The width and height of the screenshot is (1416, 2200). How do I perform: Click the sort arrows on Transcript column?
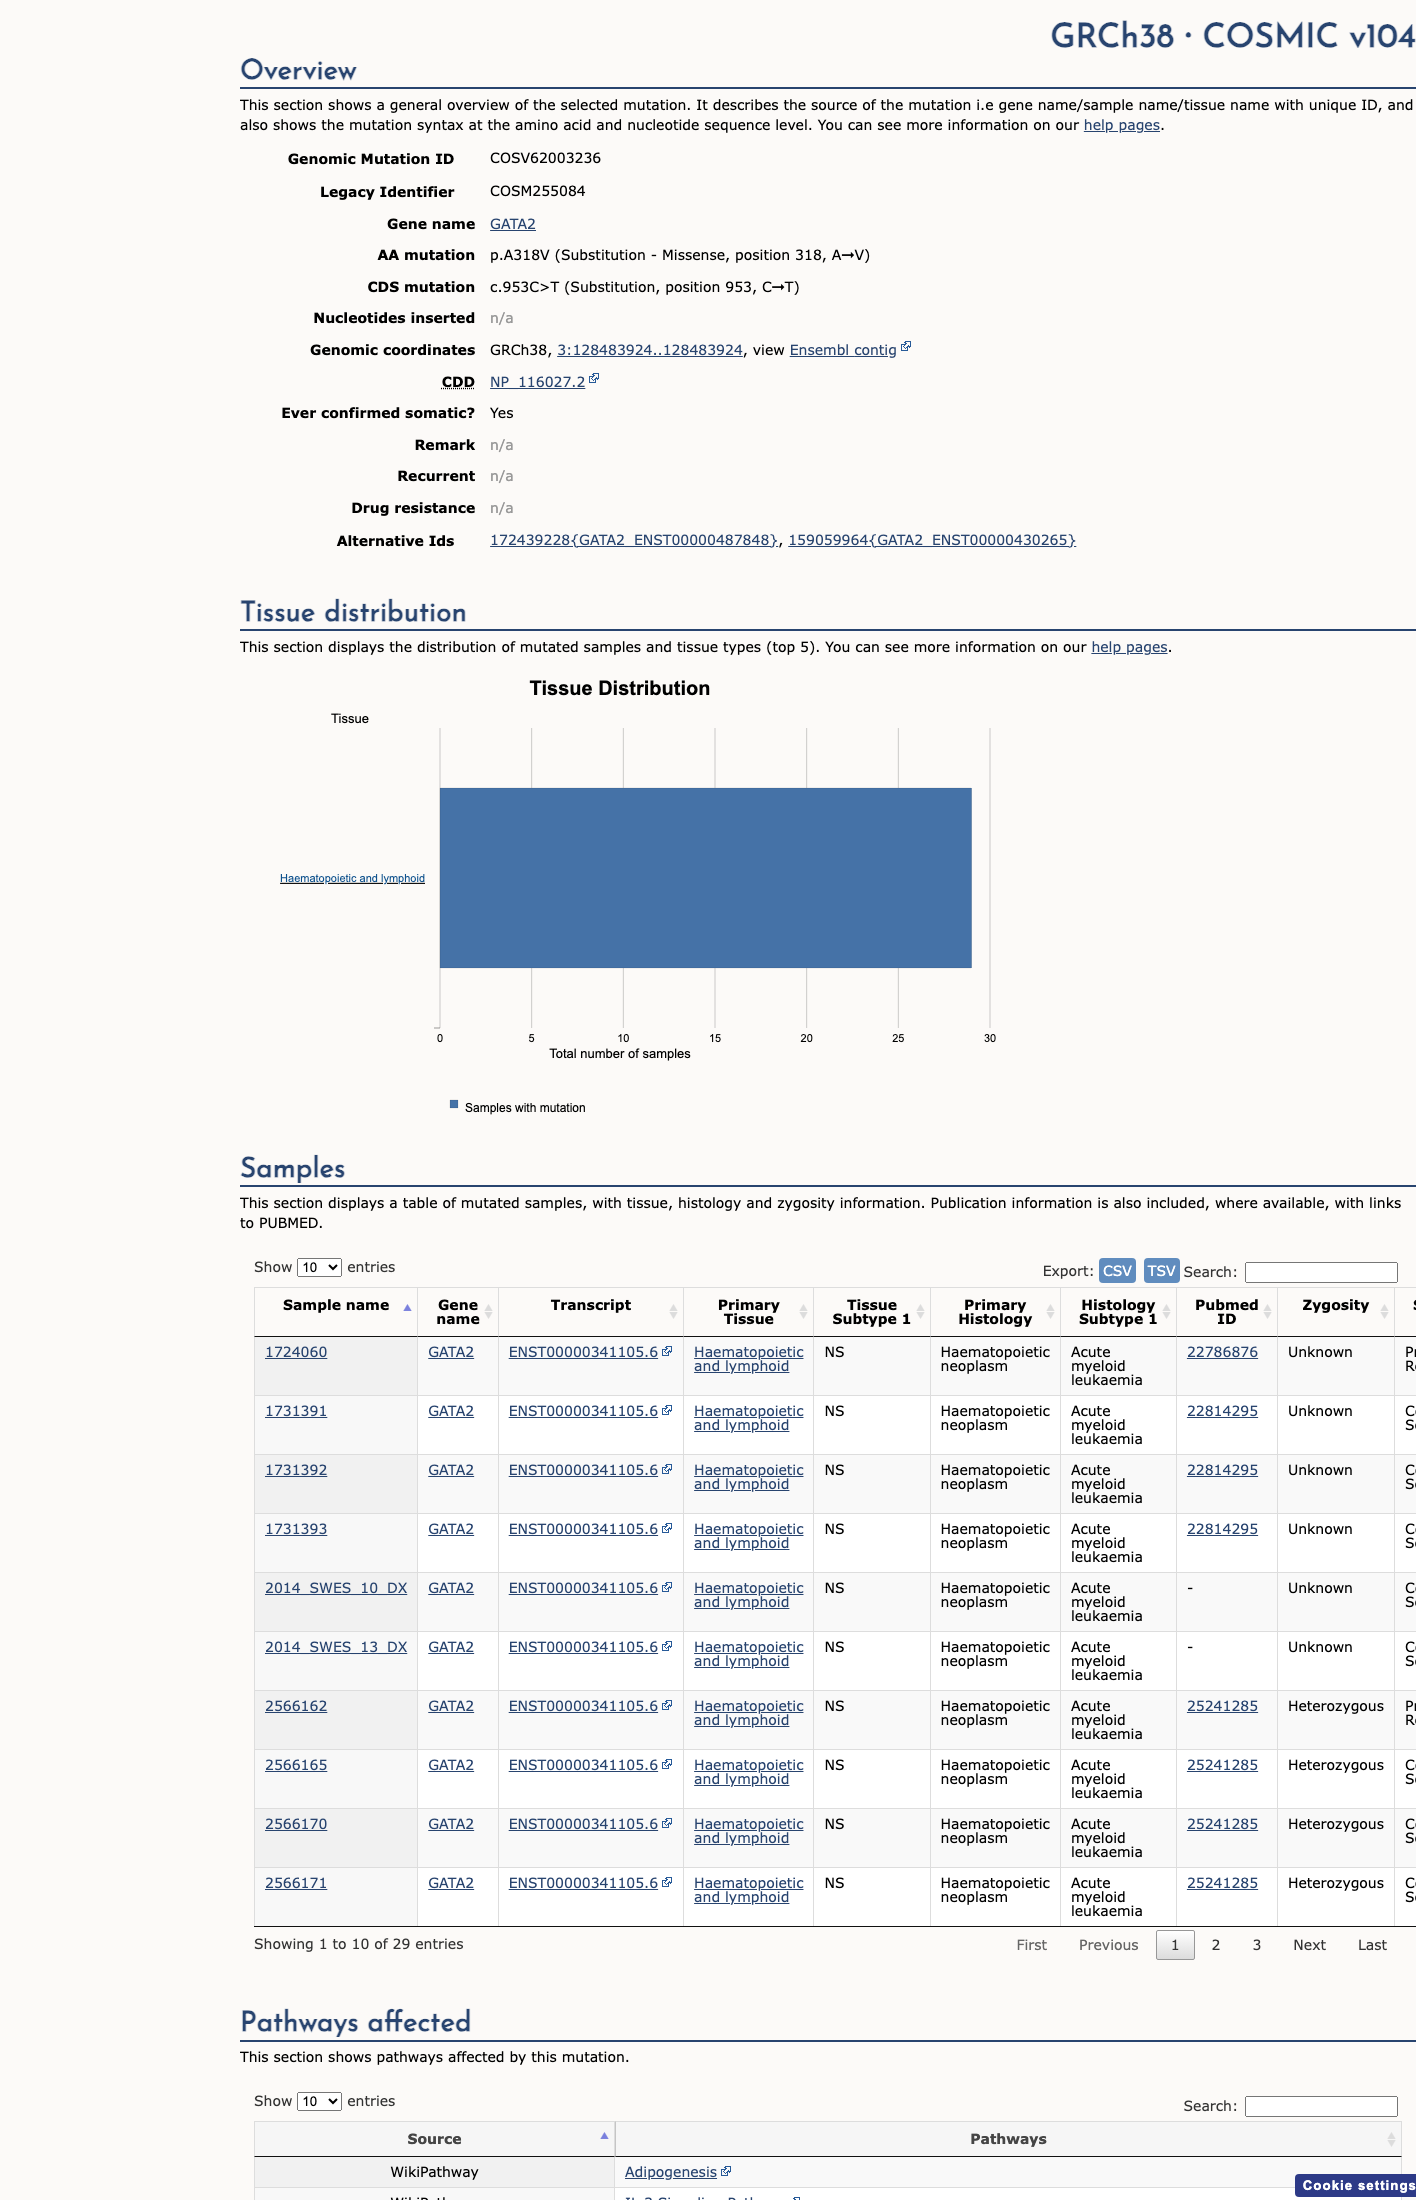coord(673,1312)
